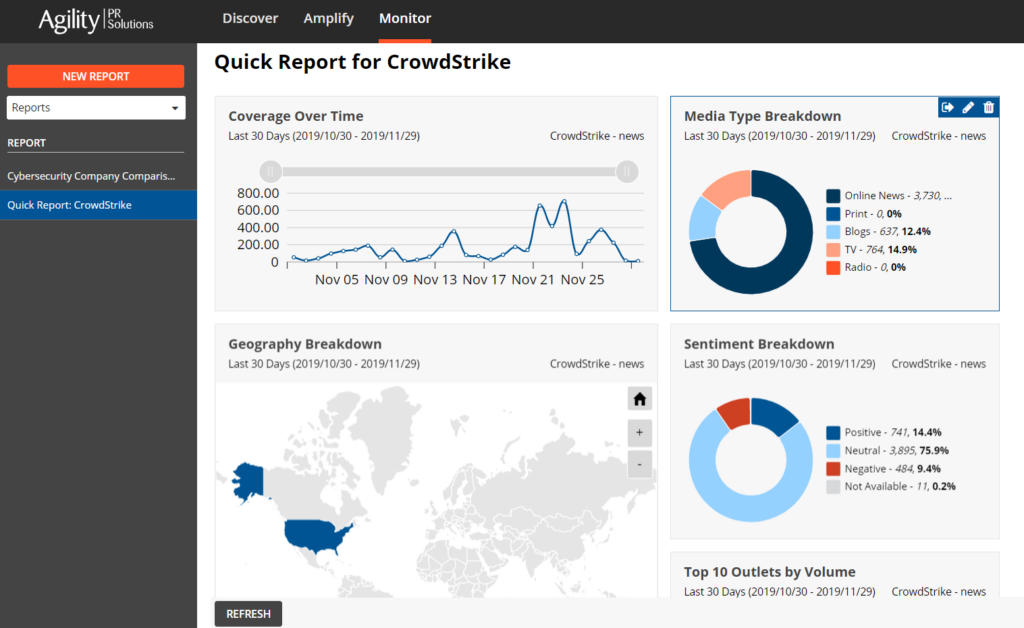The height and width of the screenshot is (628, 1024).
Task: Open Cybersecurity Company Comparison report
Action: point(91,176)
